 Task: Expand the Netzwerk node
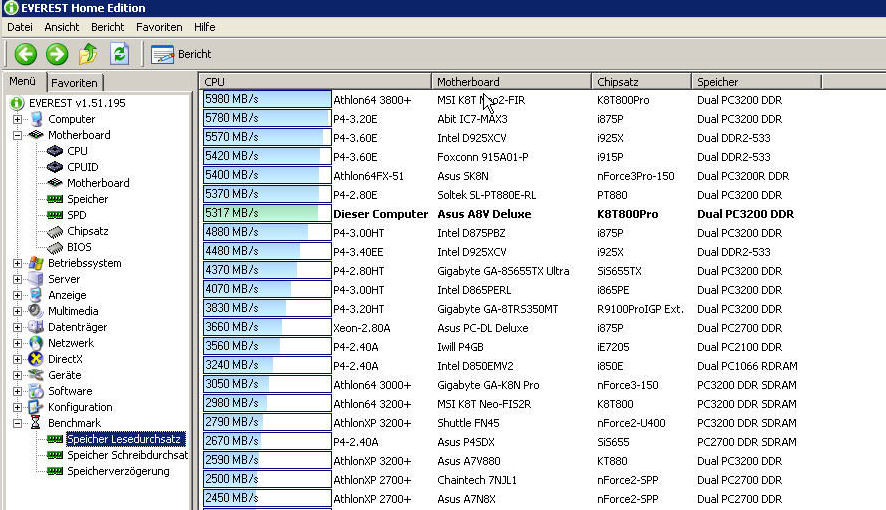coord(18,343)
